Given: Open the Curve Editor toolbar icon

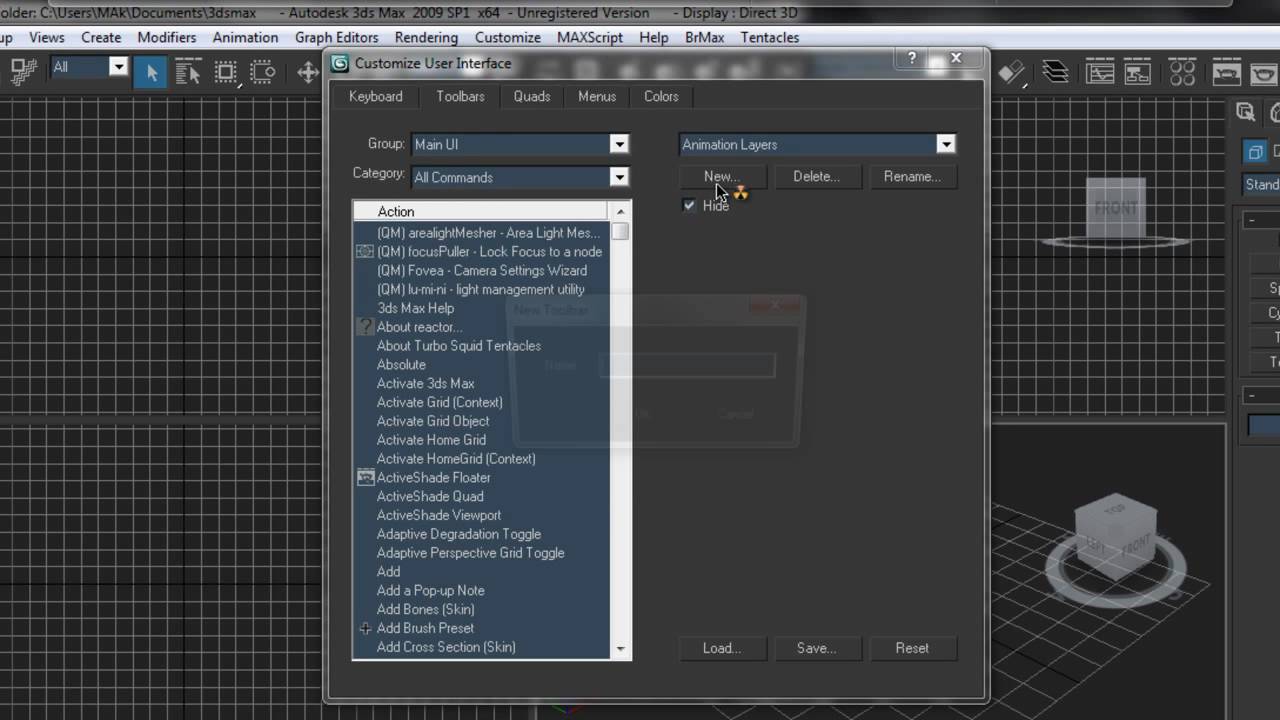Looking at the screenshot, I should click(1101, 72).
